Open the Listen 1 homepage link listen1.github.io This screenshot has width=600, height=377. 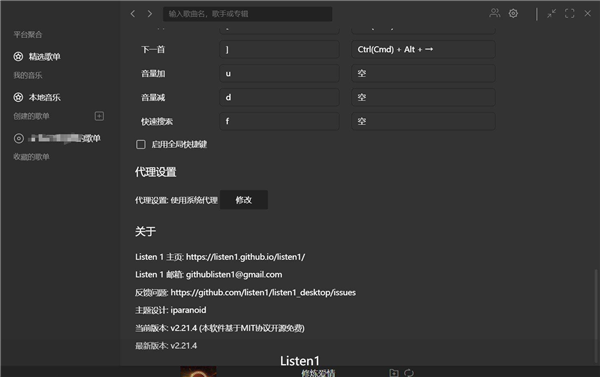pyautogui.click(x=246, y=257)
